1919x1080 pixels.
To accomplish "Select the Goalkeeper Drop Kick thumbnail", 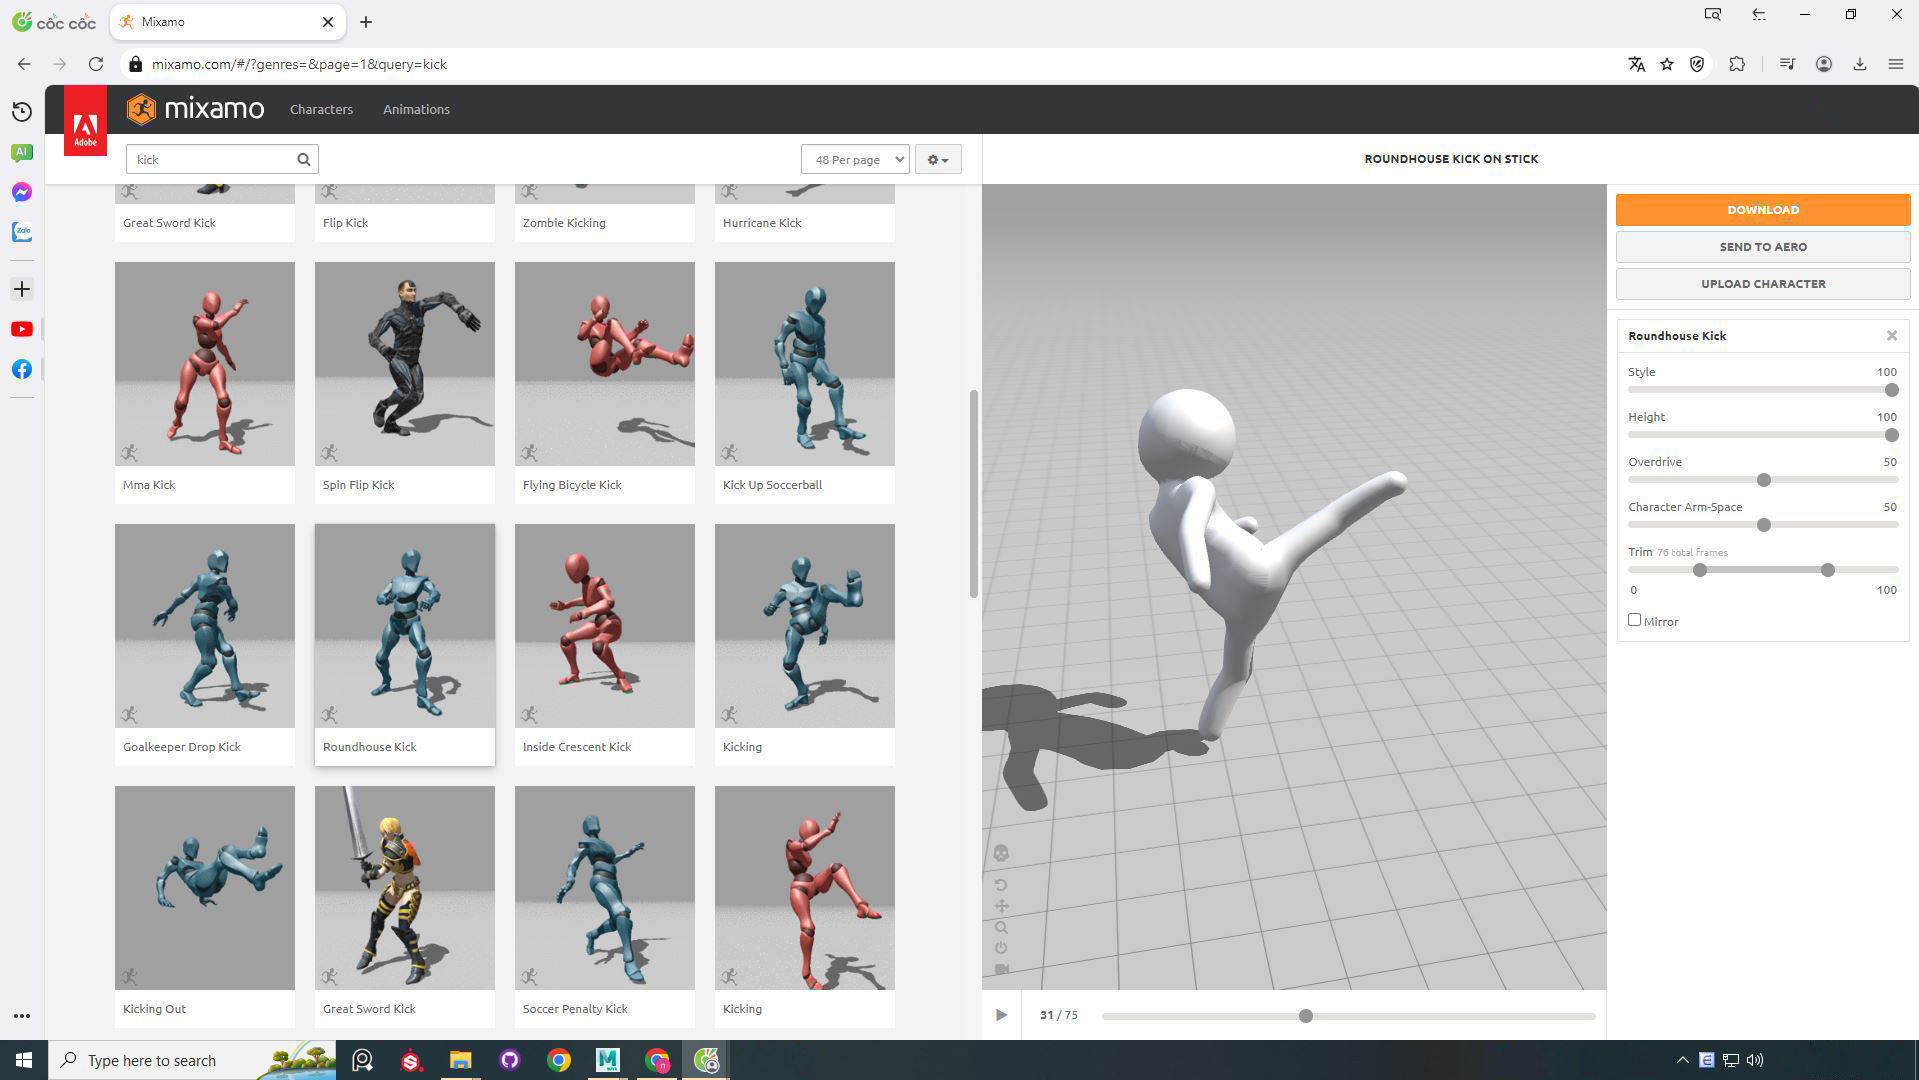I will 205,626.
